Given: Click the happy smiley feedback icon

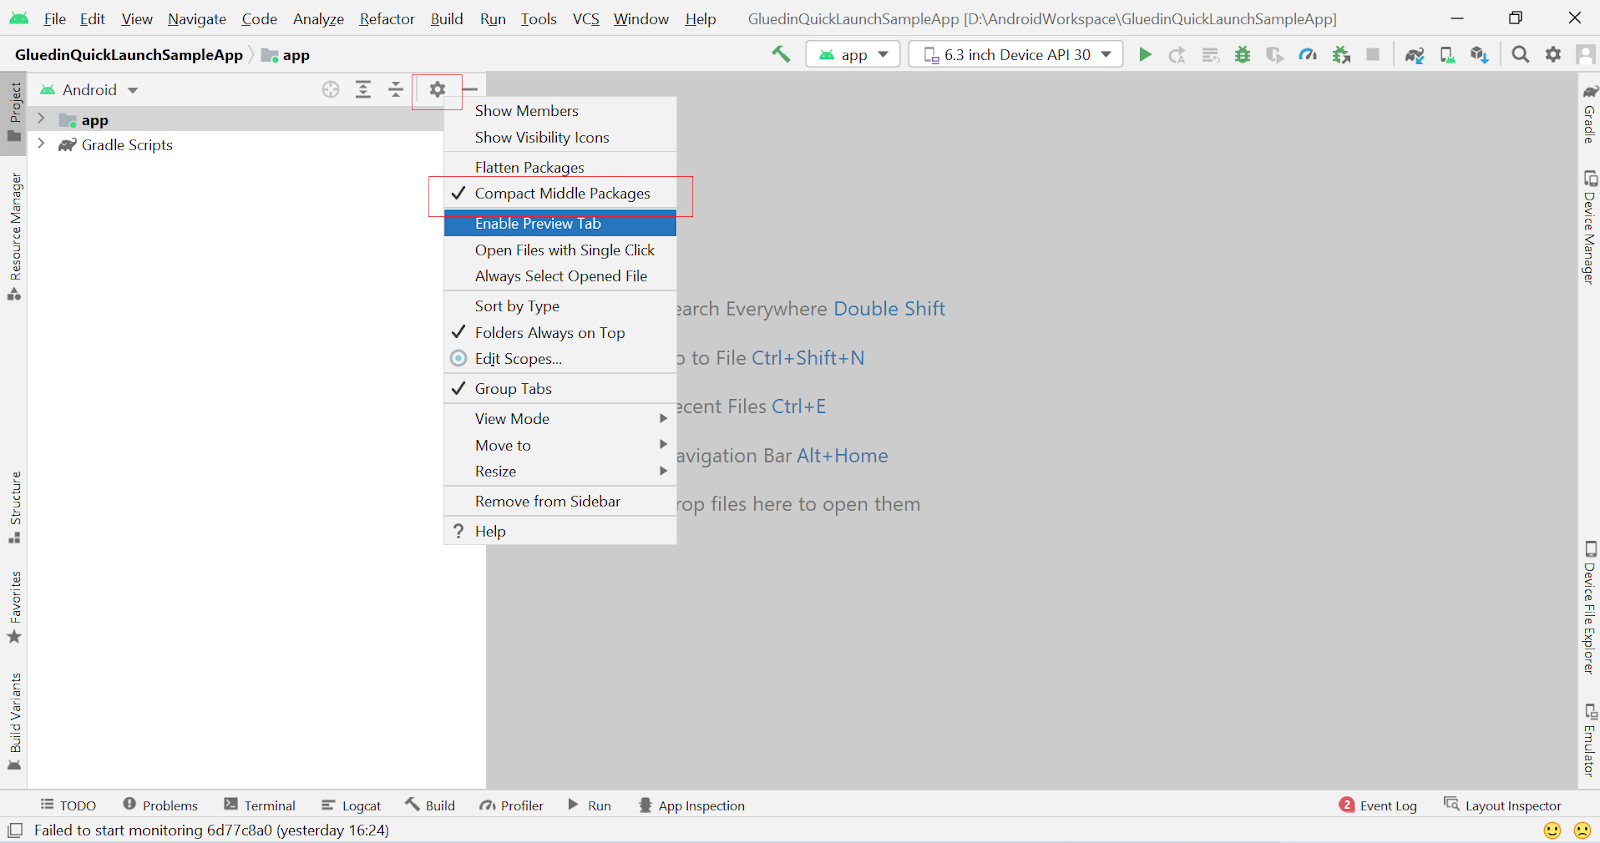Looking at the screenshot, I should tap(1552, 830).
